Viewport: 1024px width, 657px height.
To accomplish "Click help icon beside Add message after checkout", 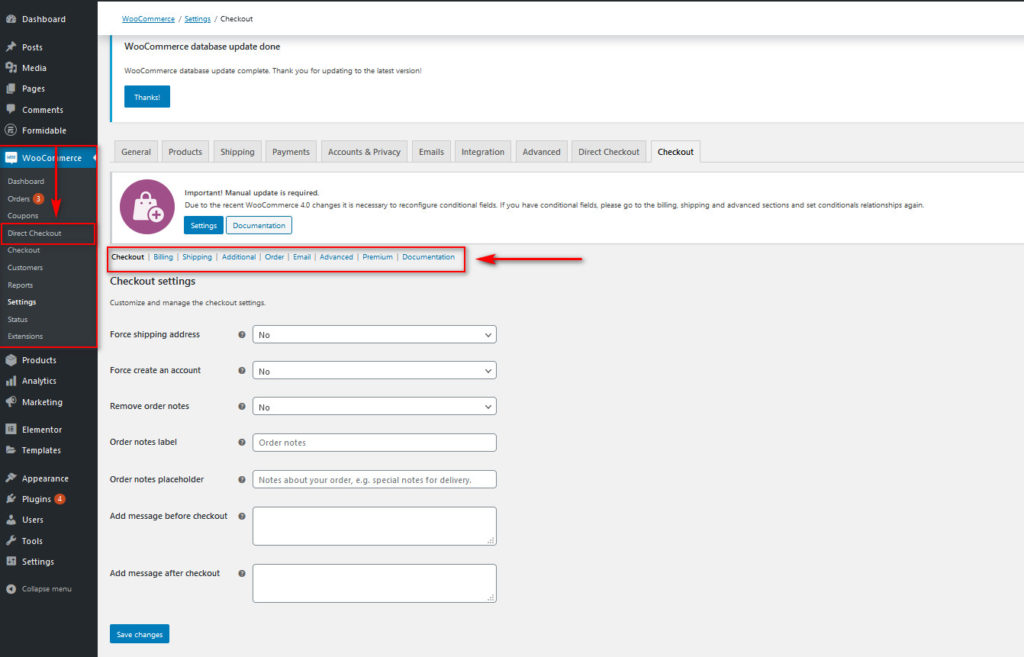I will pyautogui.click(x=242, y=573).
